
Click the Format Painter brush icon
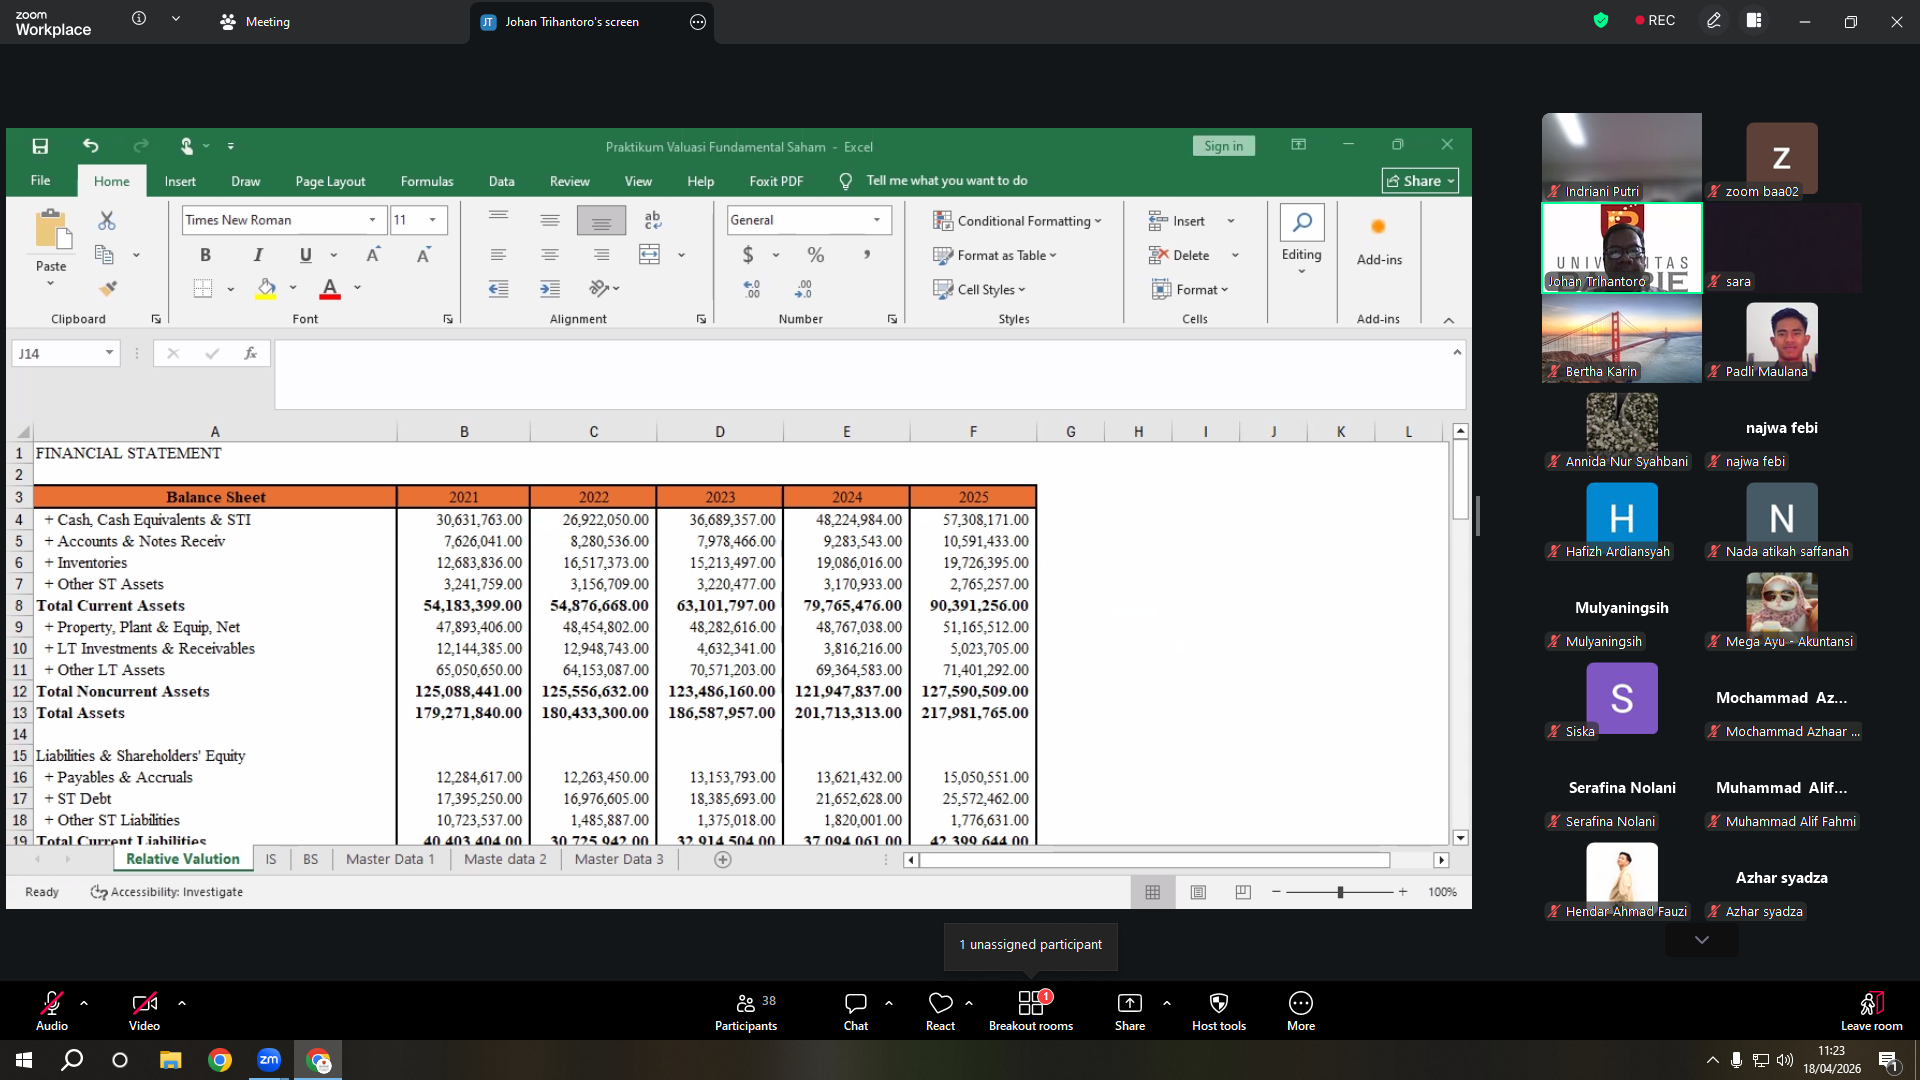[x=107, y=289]
